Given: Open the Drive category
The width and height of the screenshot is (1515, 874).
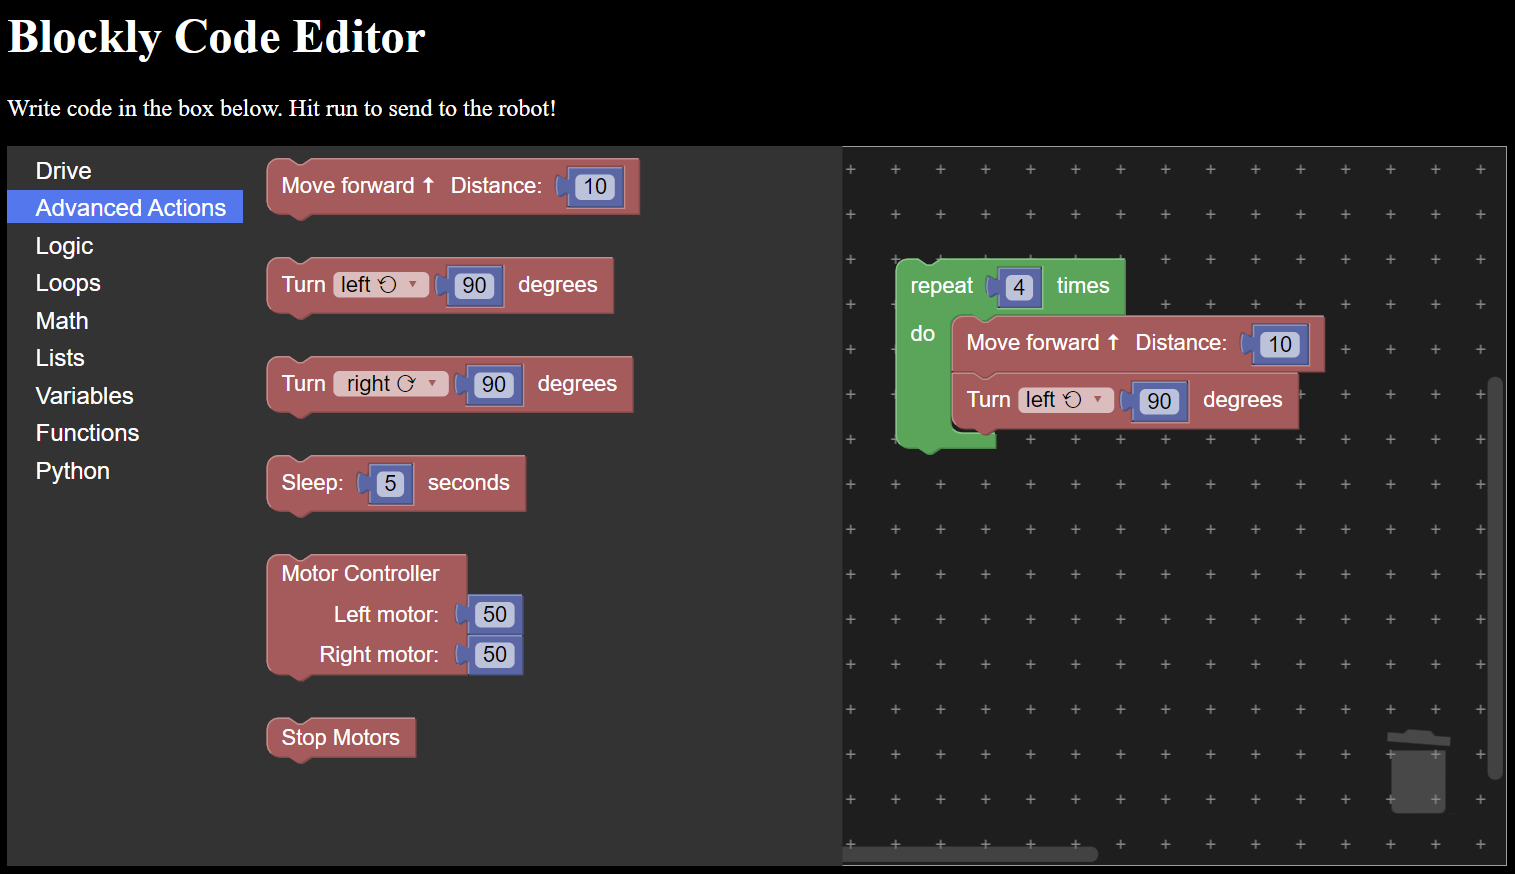Looking at the screenshot, I should [x=64, y=171].
